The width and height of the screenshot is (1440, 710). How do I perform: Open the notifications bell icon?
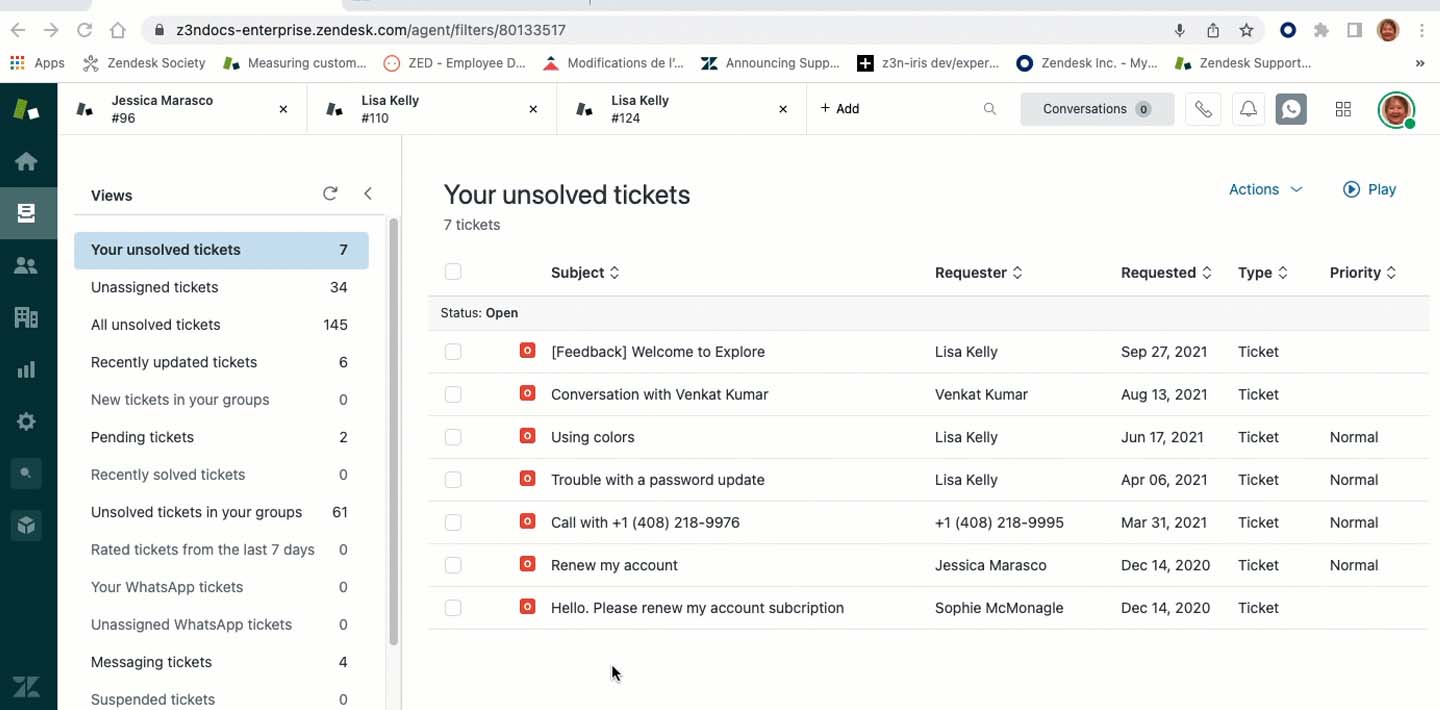(x=1248, y=109)
